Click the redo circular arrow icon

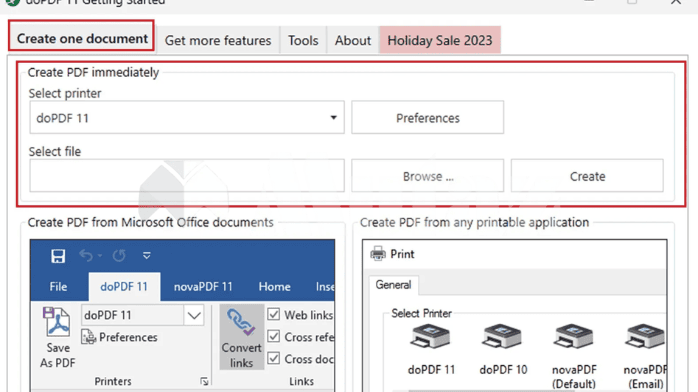119,255
